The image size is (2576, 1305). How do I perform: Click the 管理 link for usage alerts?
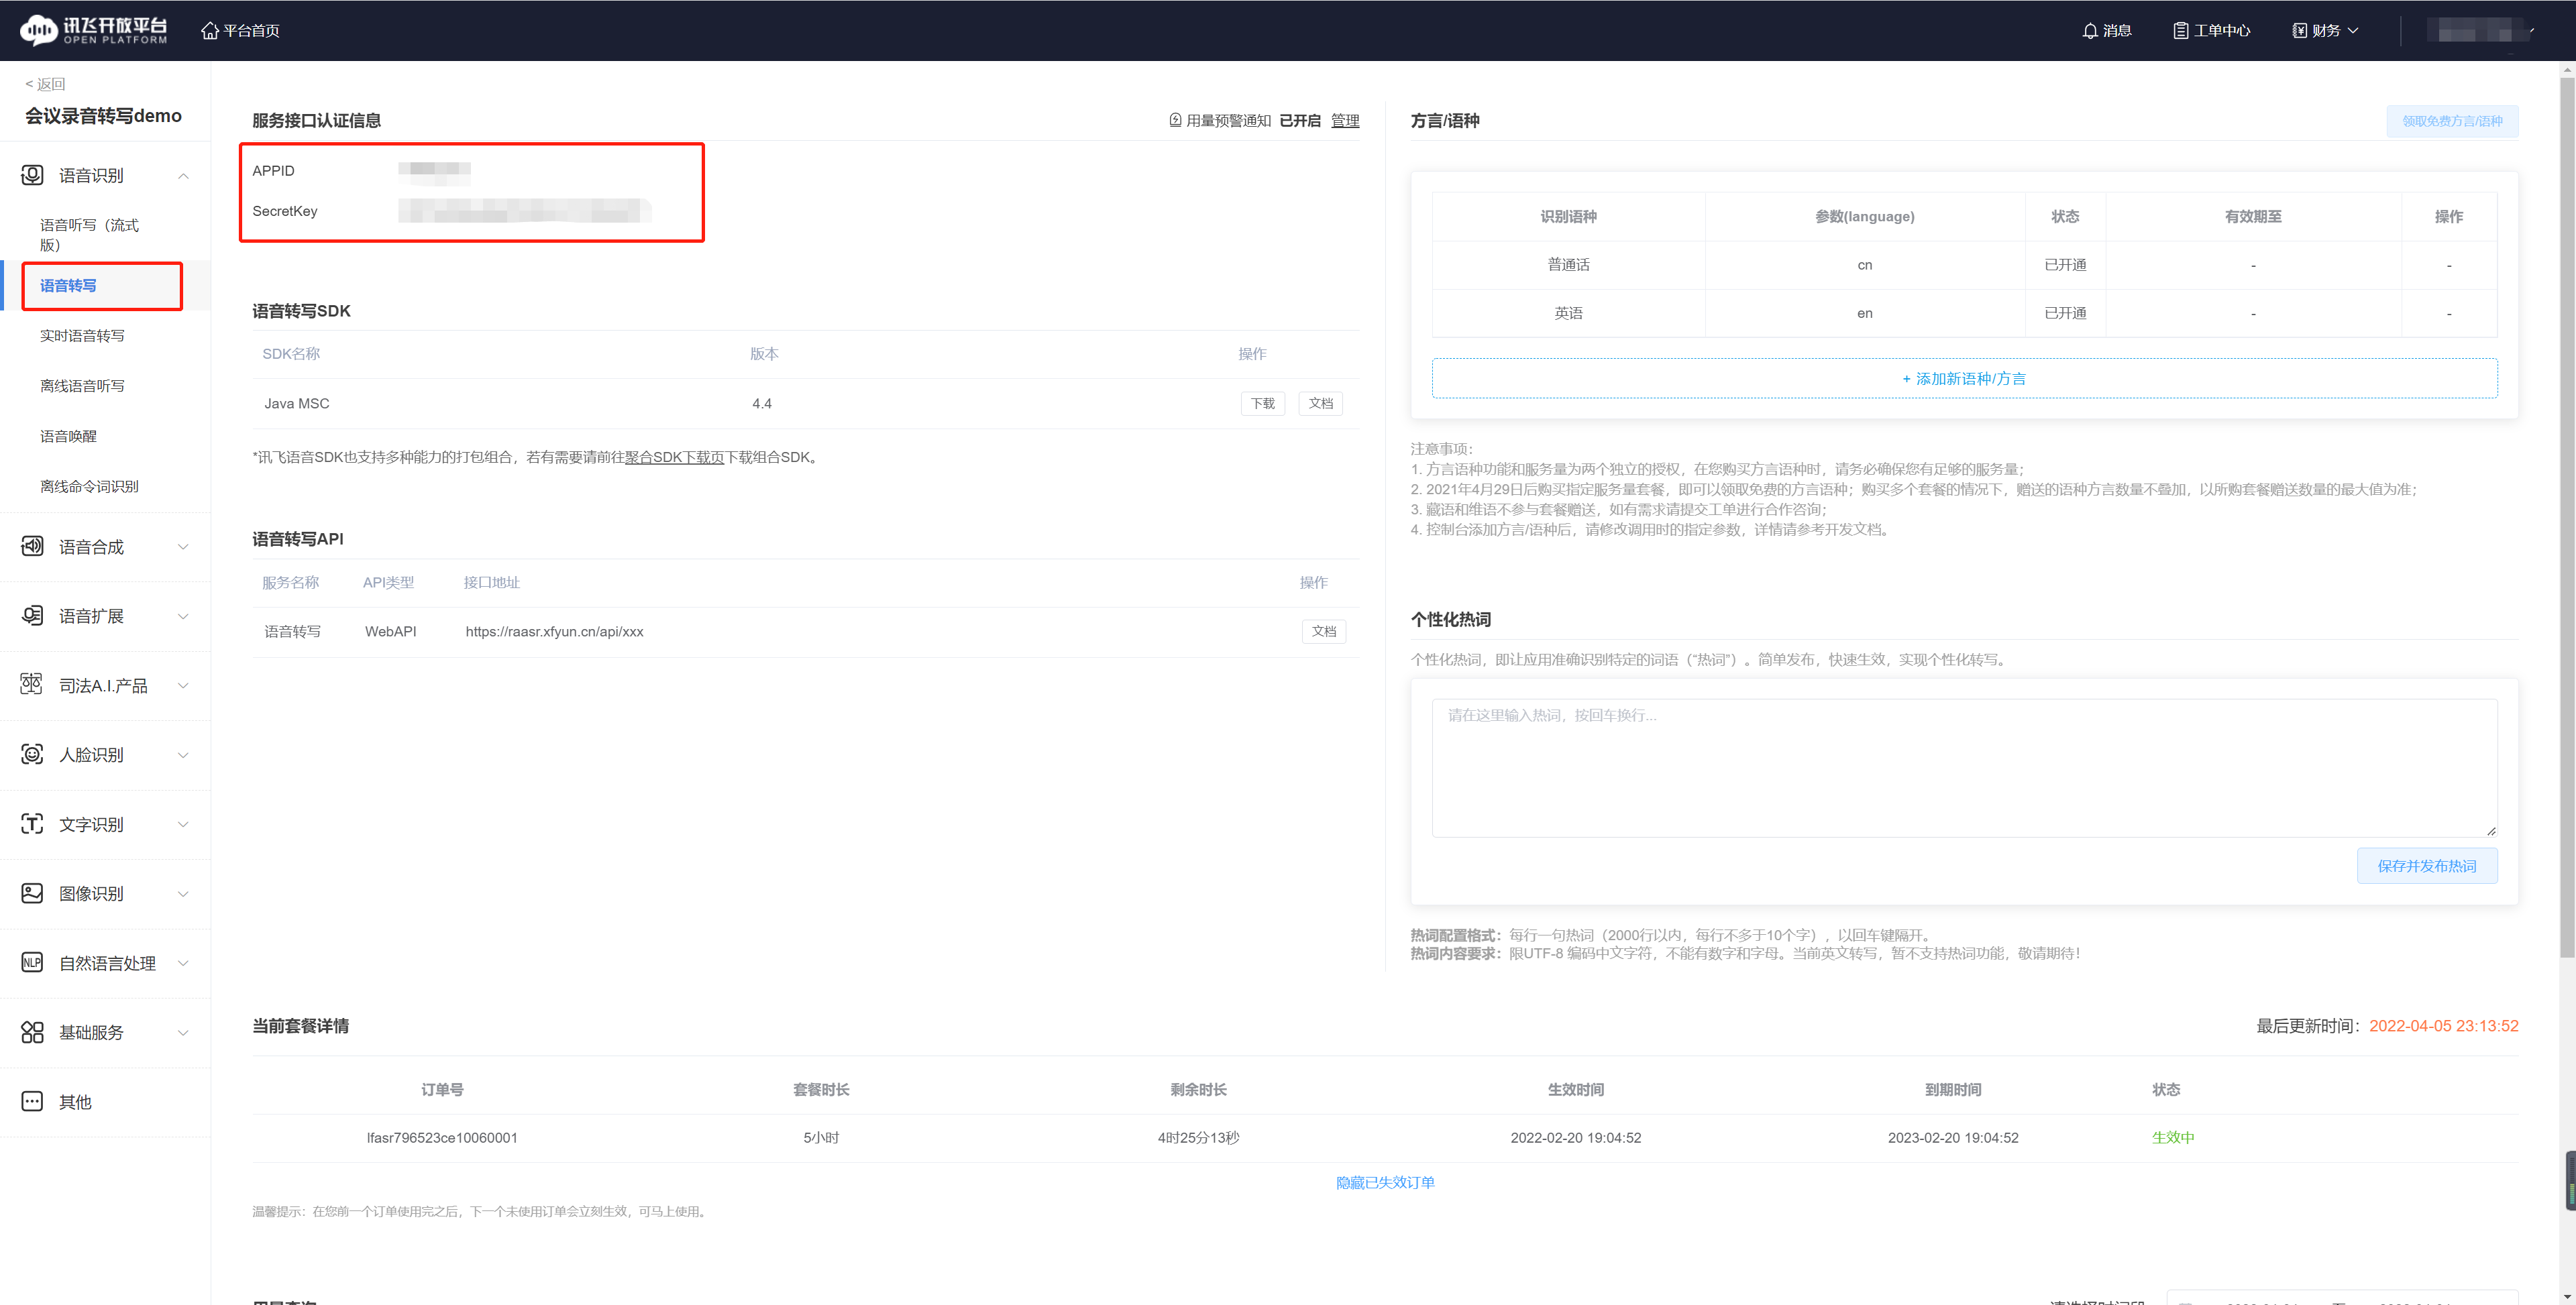(1345, 121)
